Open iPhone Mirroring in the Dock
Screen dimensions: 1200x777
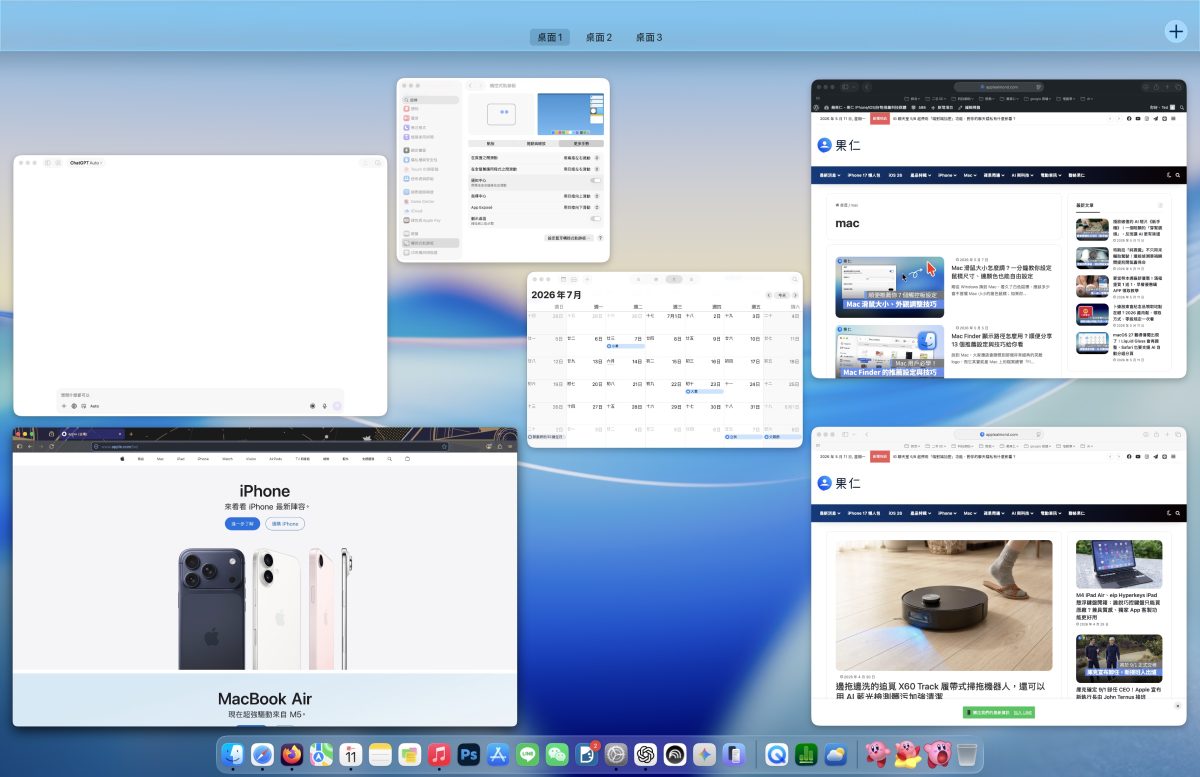734,754
